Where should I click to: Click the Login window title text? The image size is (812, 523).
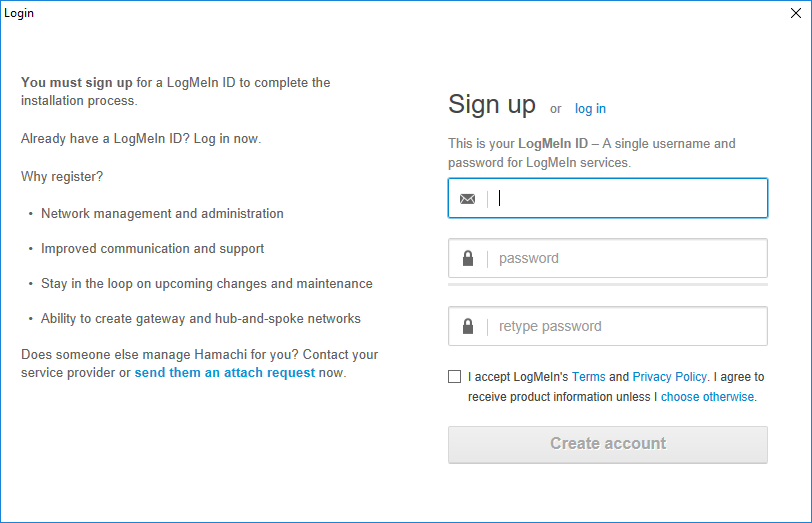coord(19,13)
